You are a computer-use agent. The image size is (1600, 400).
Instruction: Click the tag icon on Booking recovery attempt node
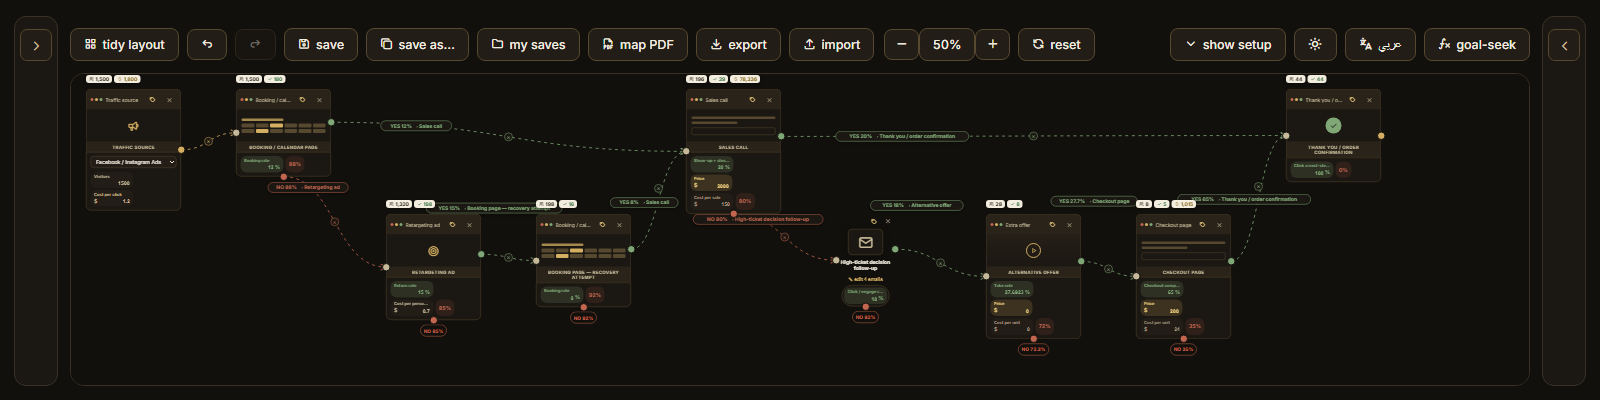point(602,225)
